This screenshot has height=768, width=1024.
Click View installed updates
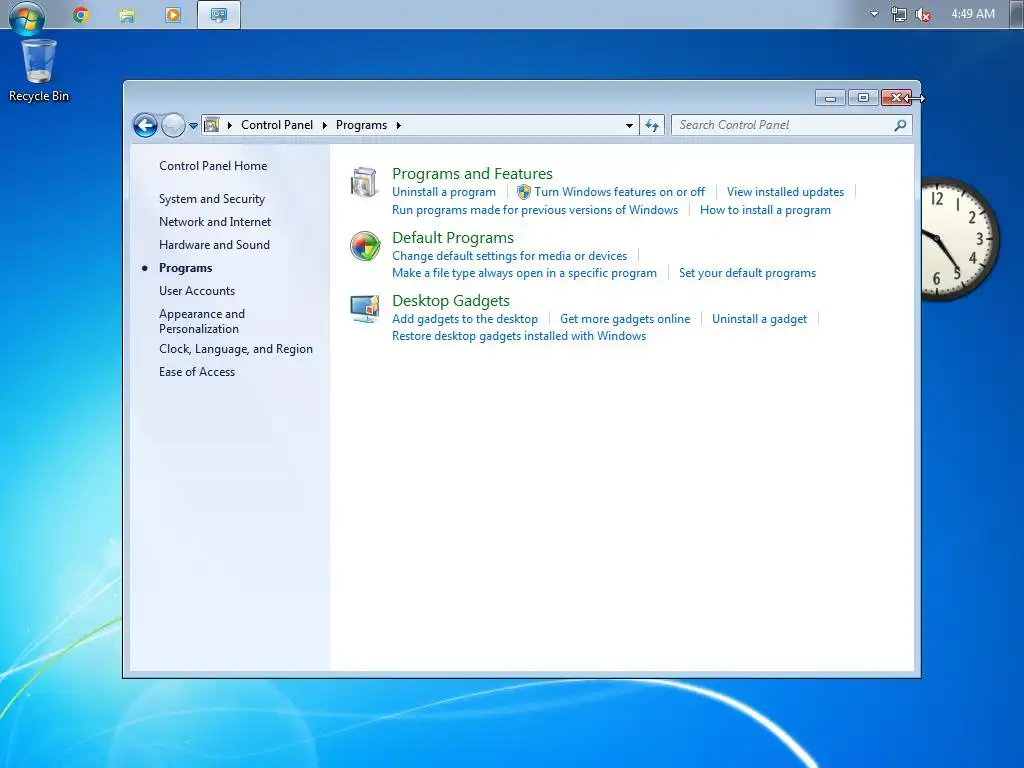pyautogui.click(x=785, y=192)
